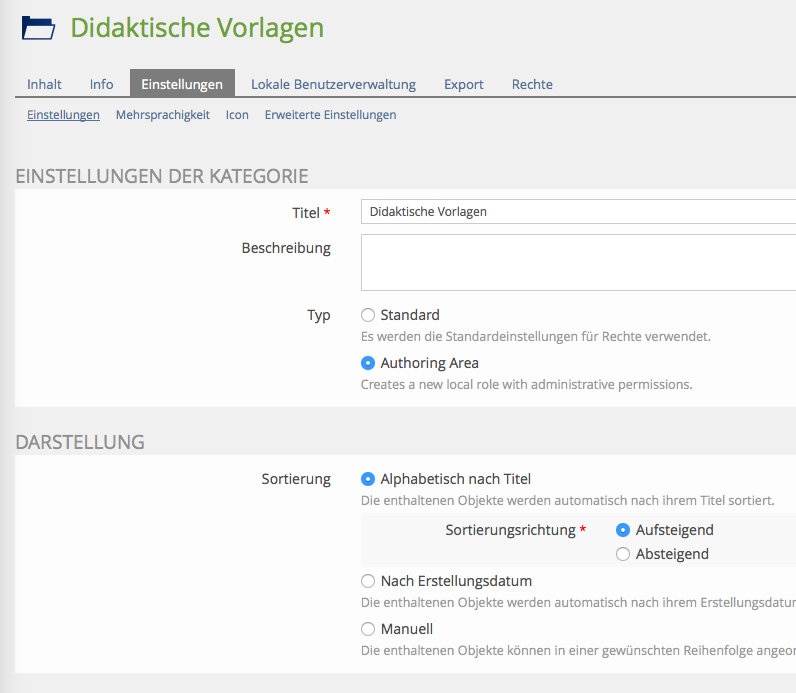The width and height of the screenshot is (796, 693).
Task: Select the Authoring Area radio button
Action: tap(368, 363)
